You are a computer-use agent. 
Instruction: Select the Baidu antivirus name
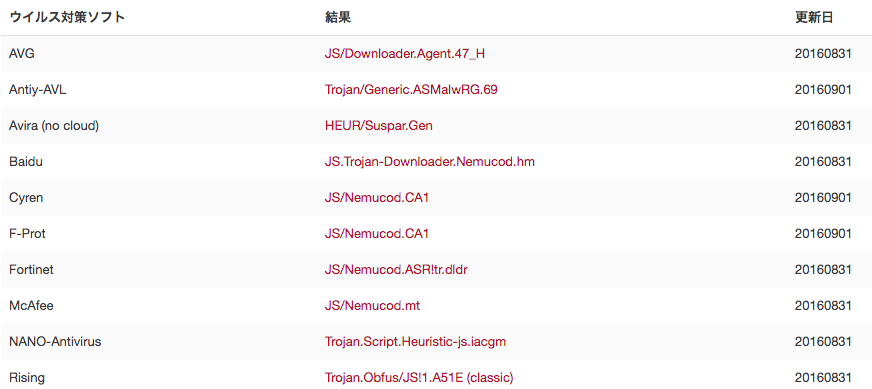[x=26, y=162]
